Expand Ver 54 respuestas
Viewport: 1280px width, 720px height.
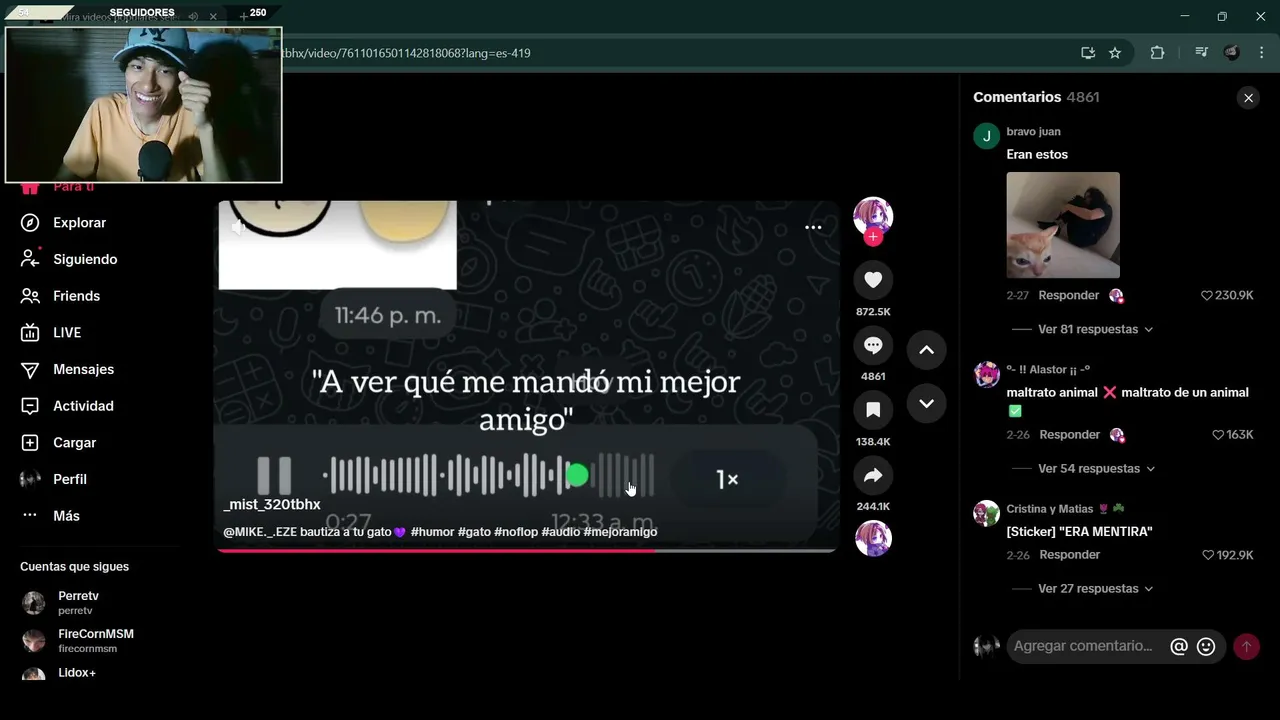pos(1095,468)
